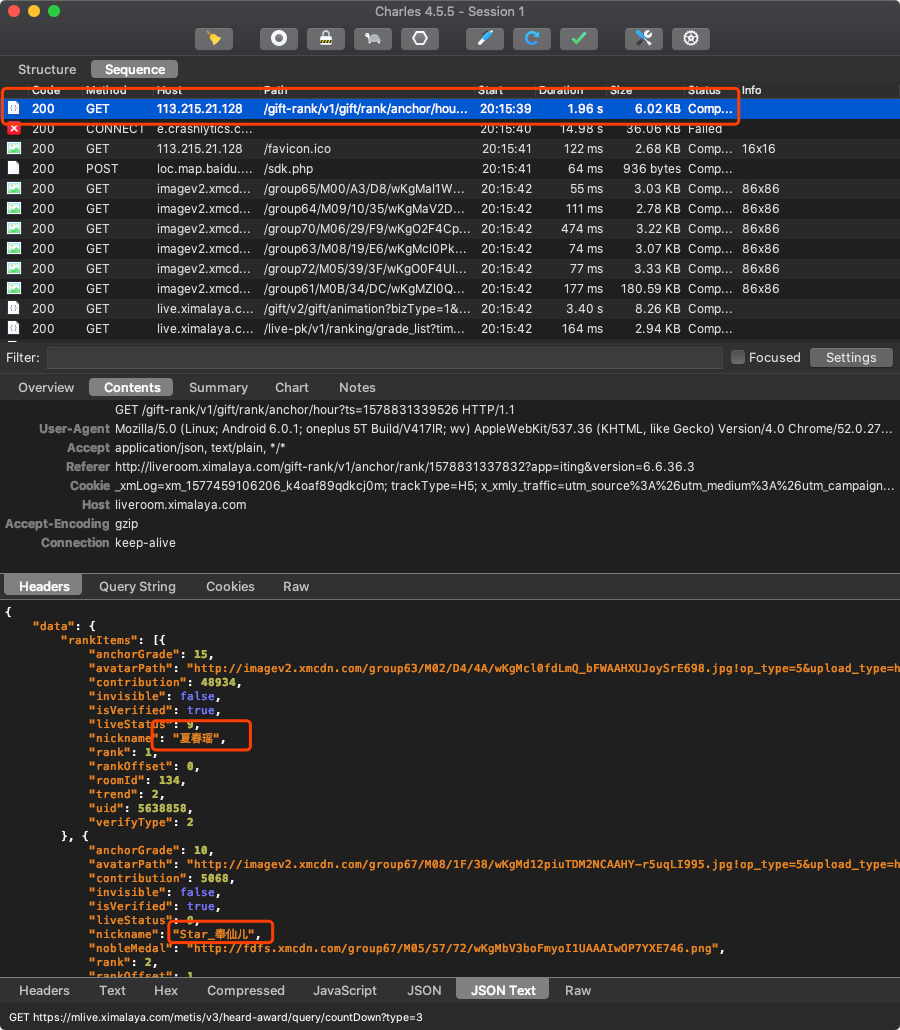Click the green checkmark validate icon
Screen dimensions: 900x1030
[x=579, y=38]
